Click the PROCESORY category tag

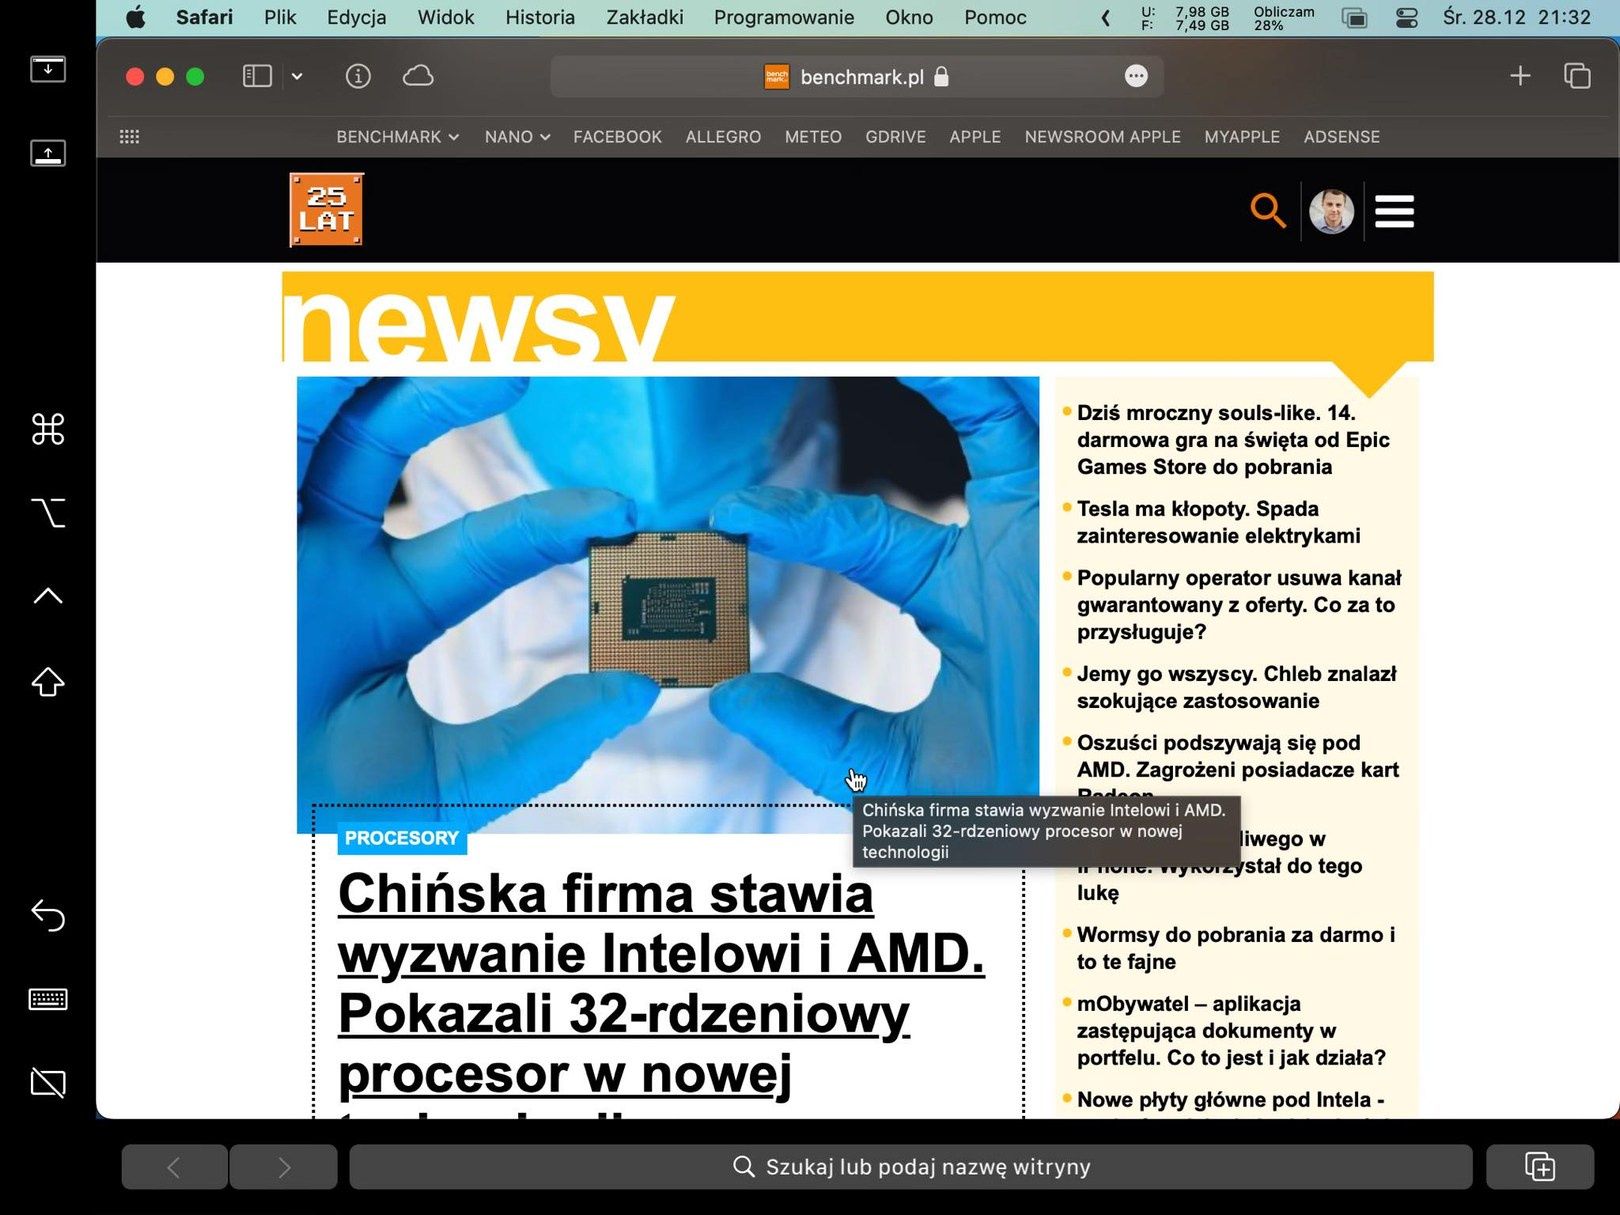pyautogui.click(x=402, y=838)
